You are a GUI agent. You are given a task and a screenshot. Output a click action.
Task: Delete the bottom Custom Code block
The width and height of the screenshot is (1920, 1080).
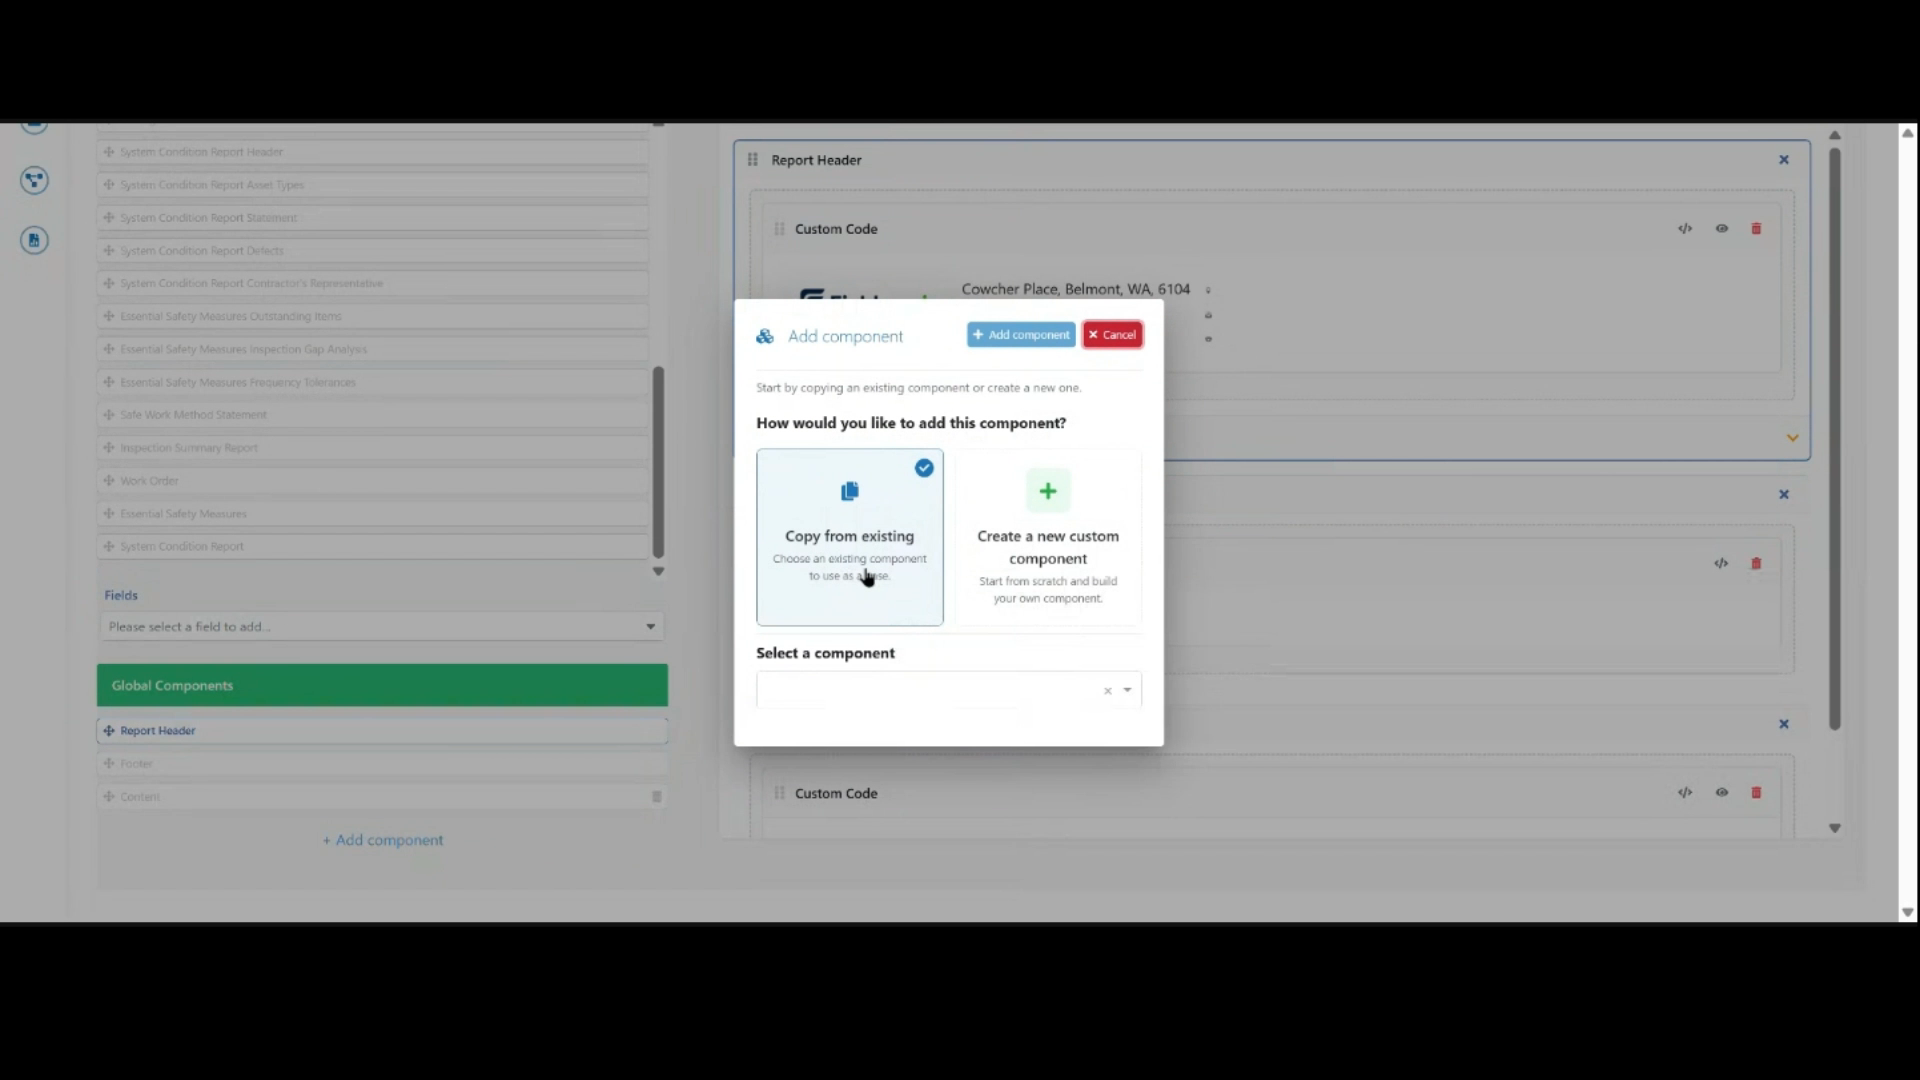1756,793
